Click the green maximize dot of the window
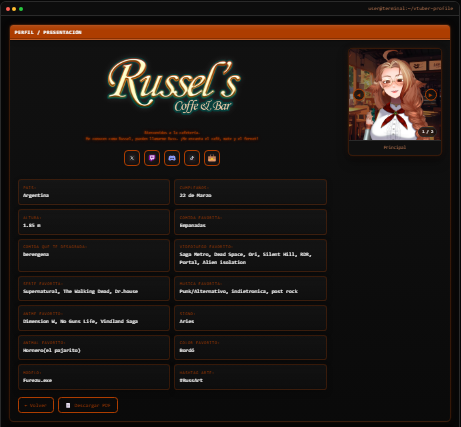Viewport: 461px width, 427px height. tap(21, 9)
